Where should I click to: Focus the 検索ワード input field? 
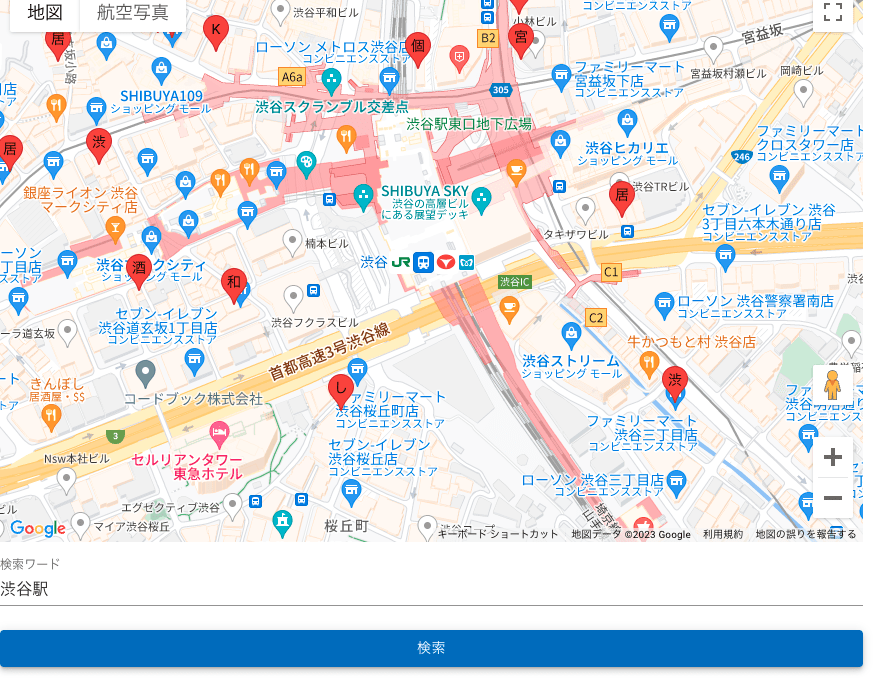[x=431, y=589]
